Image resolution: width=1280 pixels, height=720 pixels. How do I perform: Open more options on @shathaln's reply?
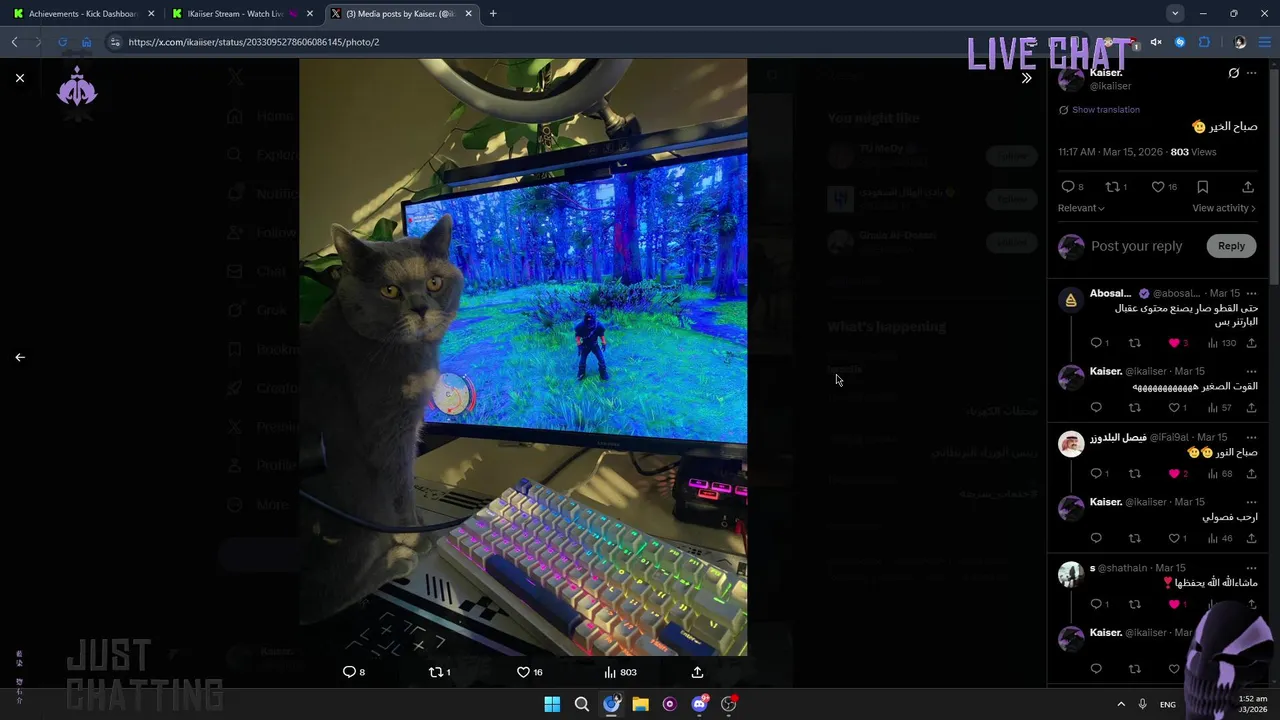1251,568
